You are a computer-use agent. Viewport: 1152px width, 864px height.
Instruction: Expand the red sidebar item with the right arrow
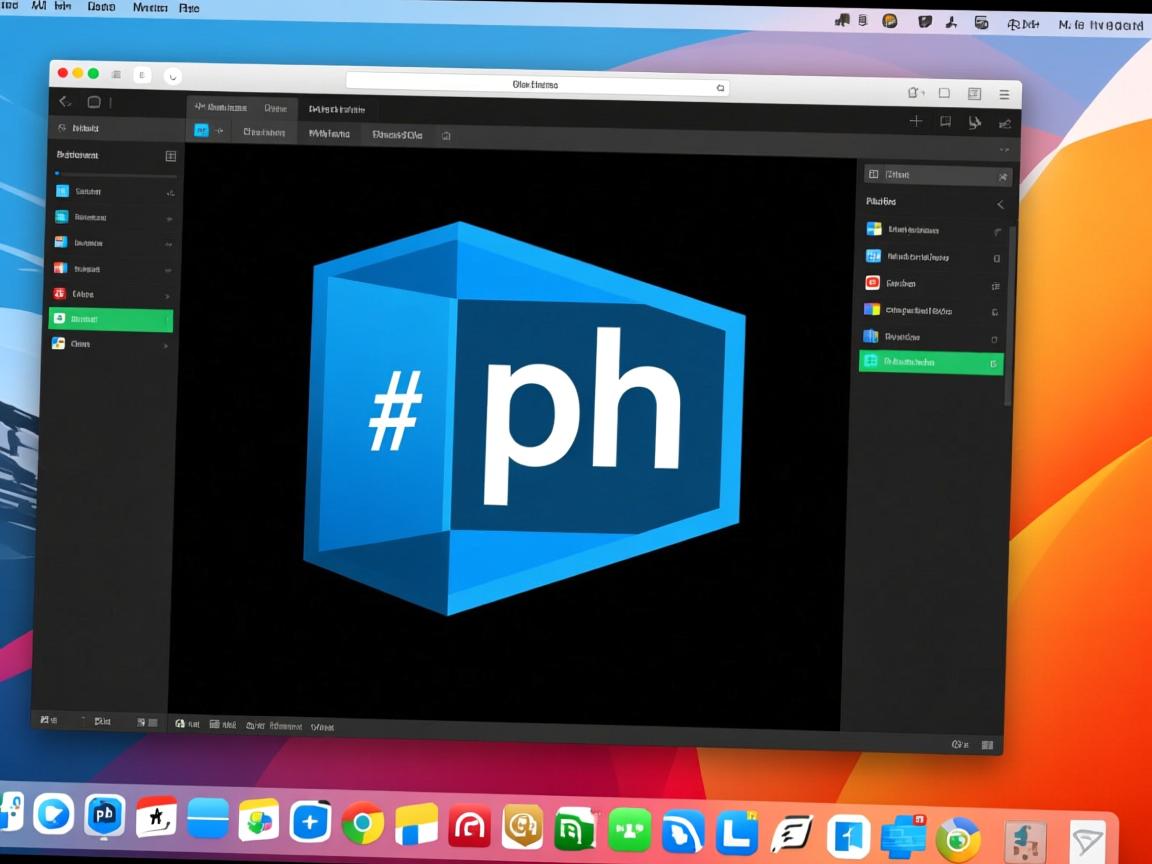166,294
